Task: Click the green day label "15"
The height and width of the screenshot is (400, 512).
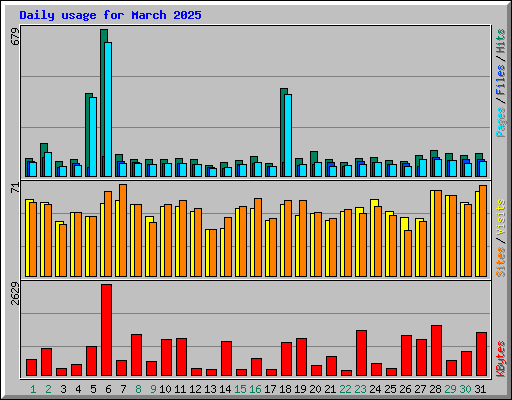Action: [240, 389]
